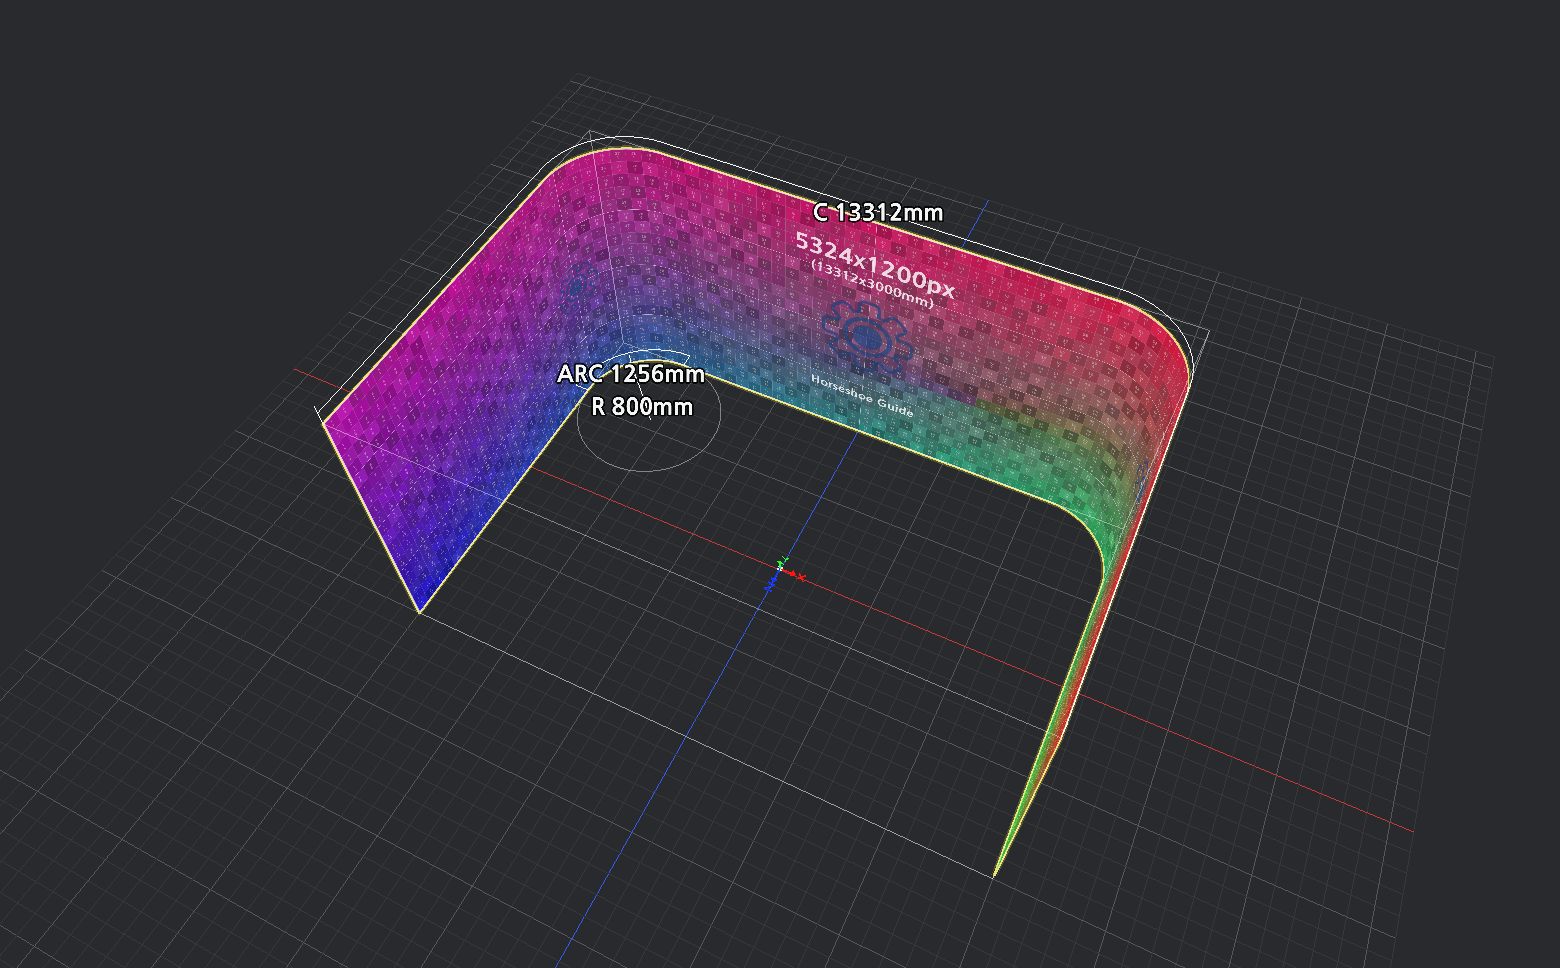Select the "ARC 1256mm" measurement label
The width and height of the screenshot is (1560, 968).
(x=631, y=374)
